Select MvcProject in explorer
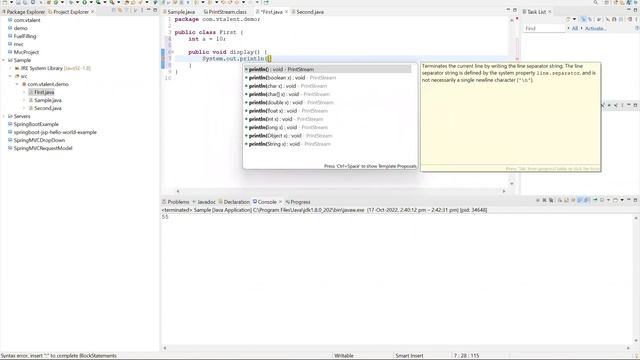Viewport: 640px width, 360px height. [26, 52]
